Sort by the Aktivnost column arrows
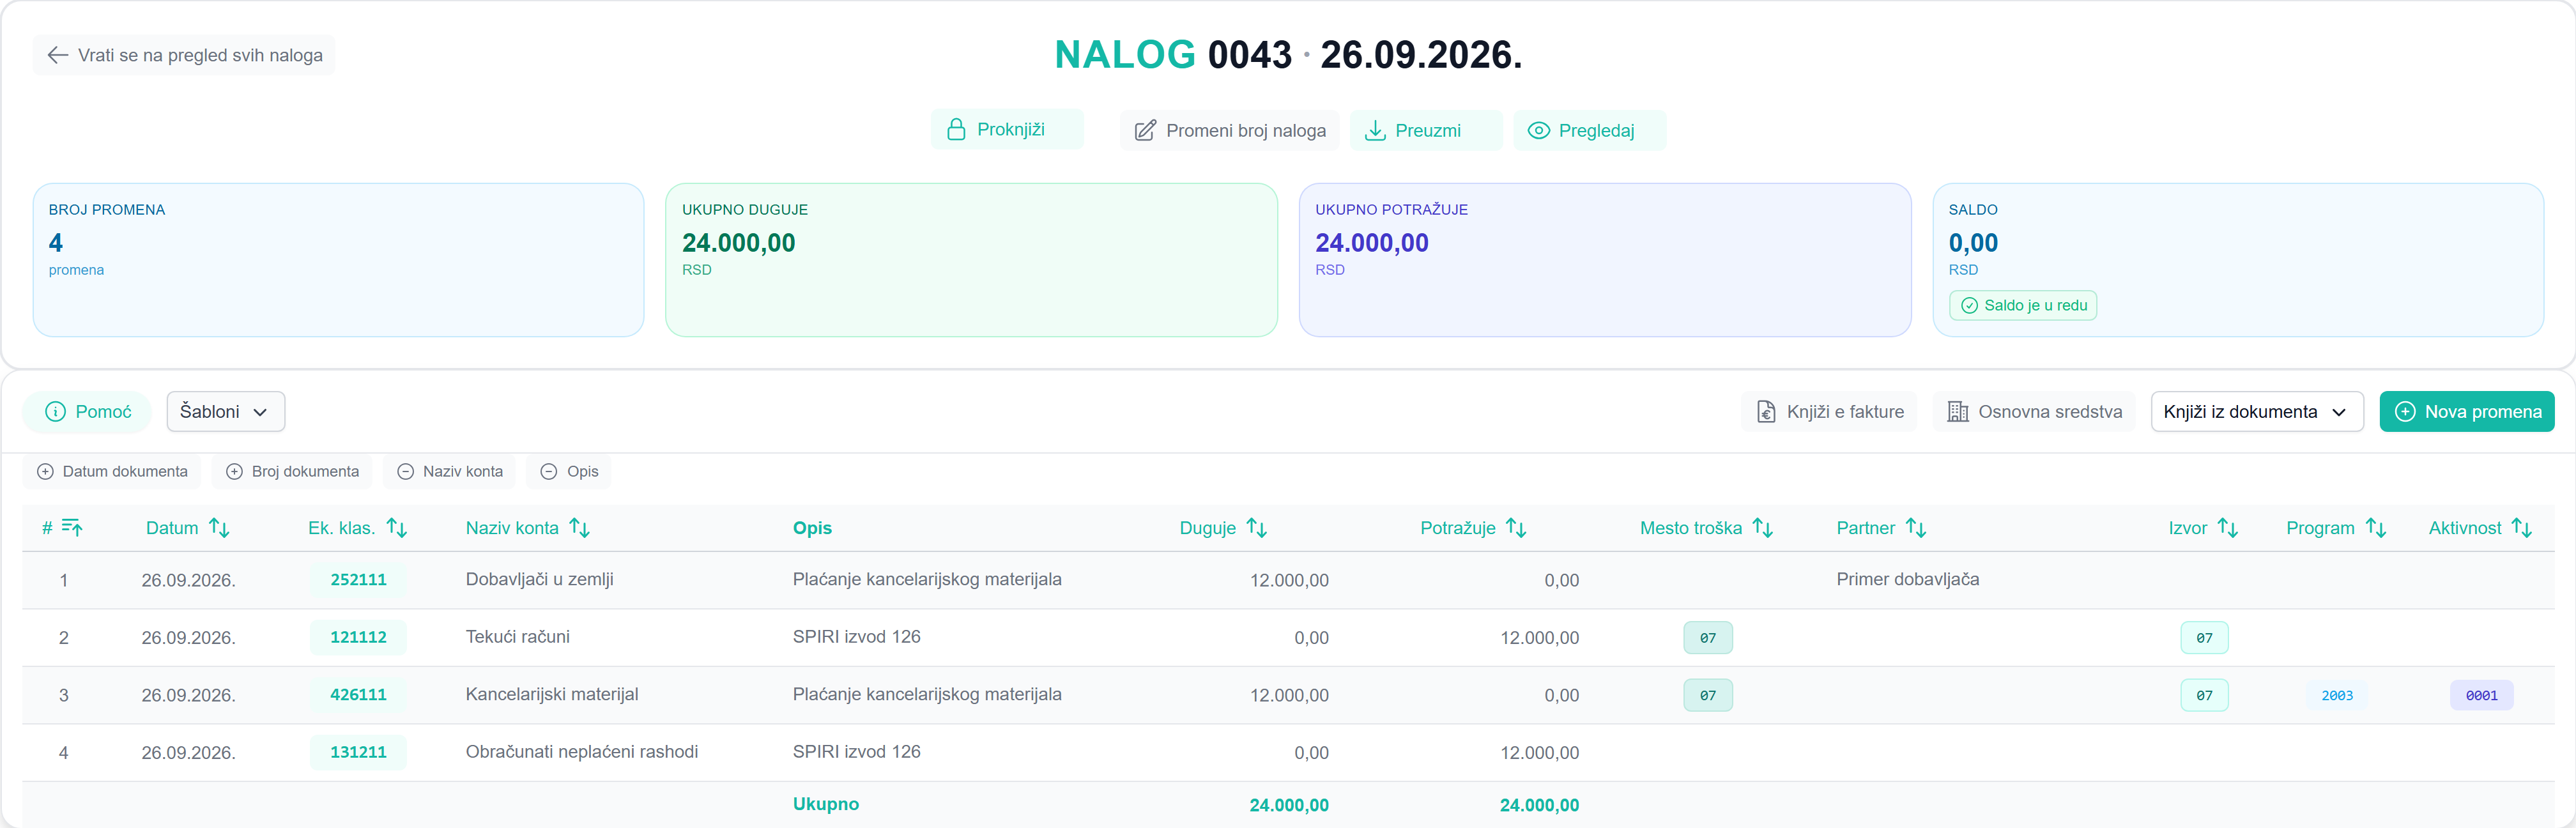This screenshot has width=2576, height=828. (2522, 528)
